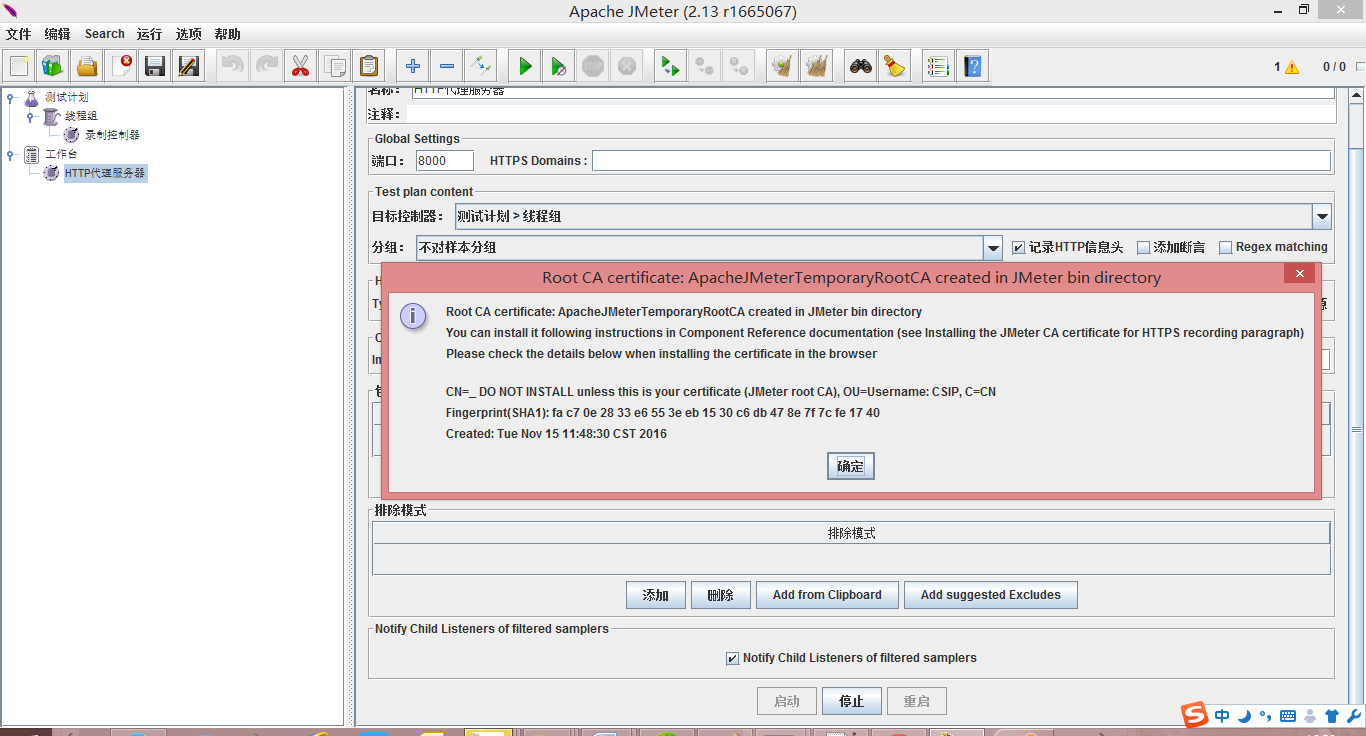Click the Close test plan icon
Viewport: 1366px width, 736px height.
pos(121,67)
